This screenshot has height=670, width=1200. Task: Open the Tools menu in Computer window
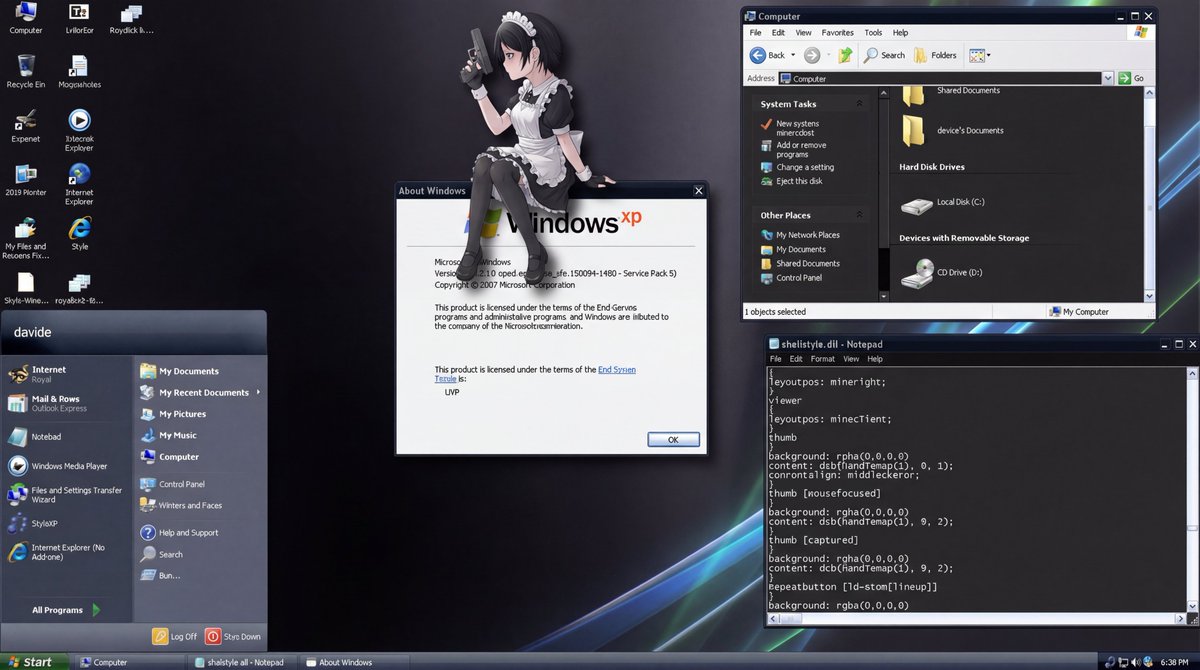pos(873,33)
